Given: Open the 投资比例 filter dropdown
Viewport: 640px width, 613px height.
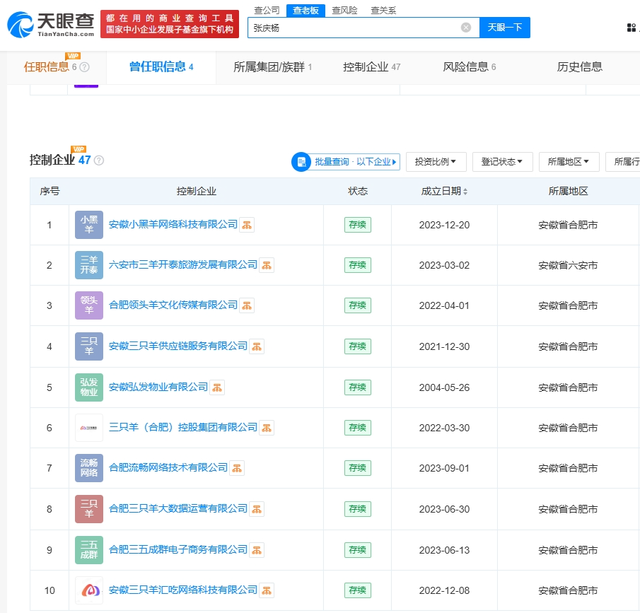Looking at the screenshot, I should (435, 161).
